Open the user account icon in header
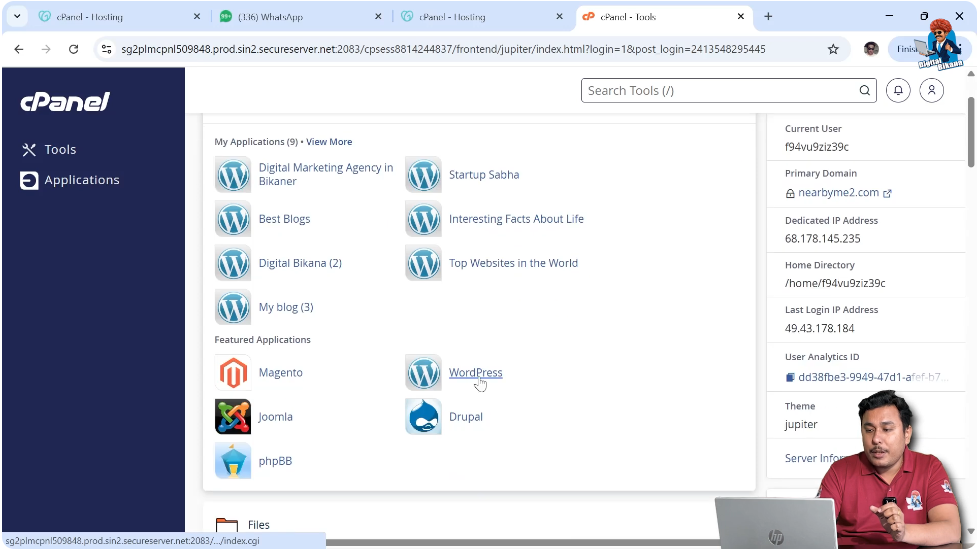 (x=932, y=90)
